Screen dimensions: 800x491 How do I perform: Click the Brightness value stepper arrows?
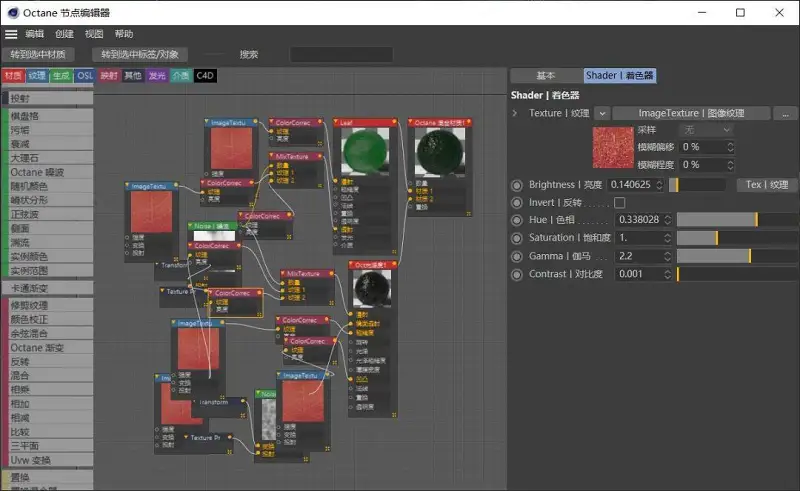point(659,185)
